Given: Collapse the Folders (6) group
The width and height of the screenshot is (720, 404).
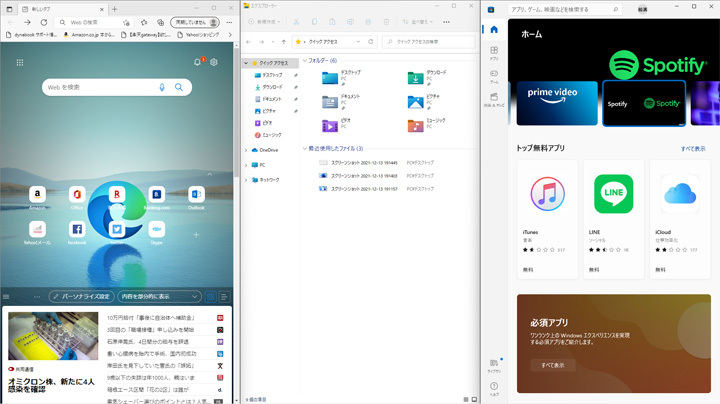Looking at the screenshot, I should (305, 61).
